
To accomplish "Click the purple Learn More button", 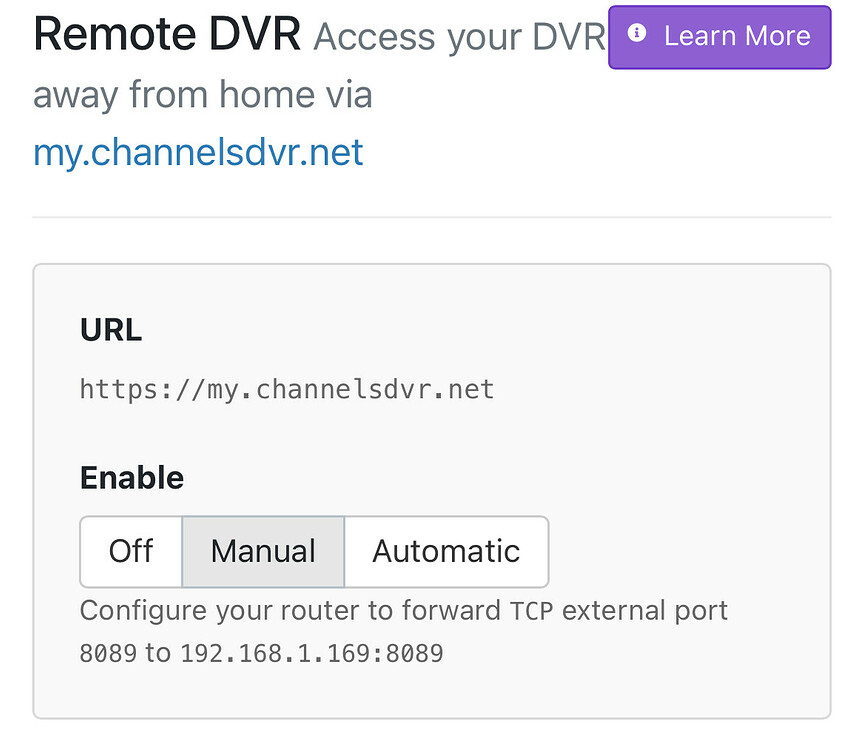I will pyautogui.click(x=718, y=36).
